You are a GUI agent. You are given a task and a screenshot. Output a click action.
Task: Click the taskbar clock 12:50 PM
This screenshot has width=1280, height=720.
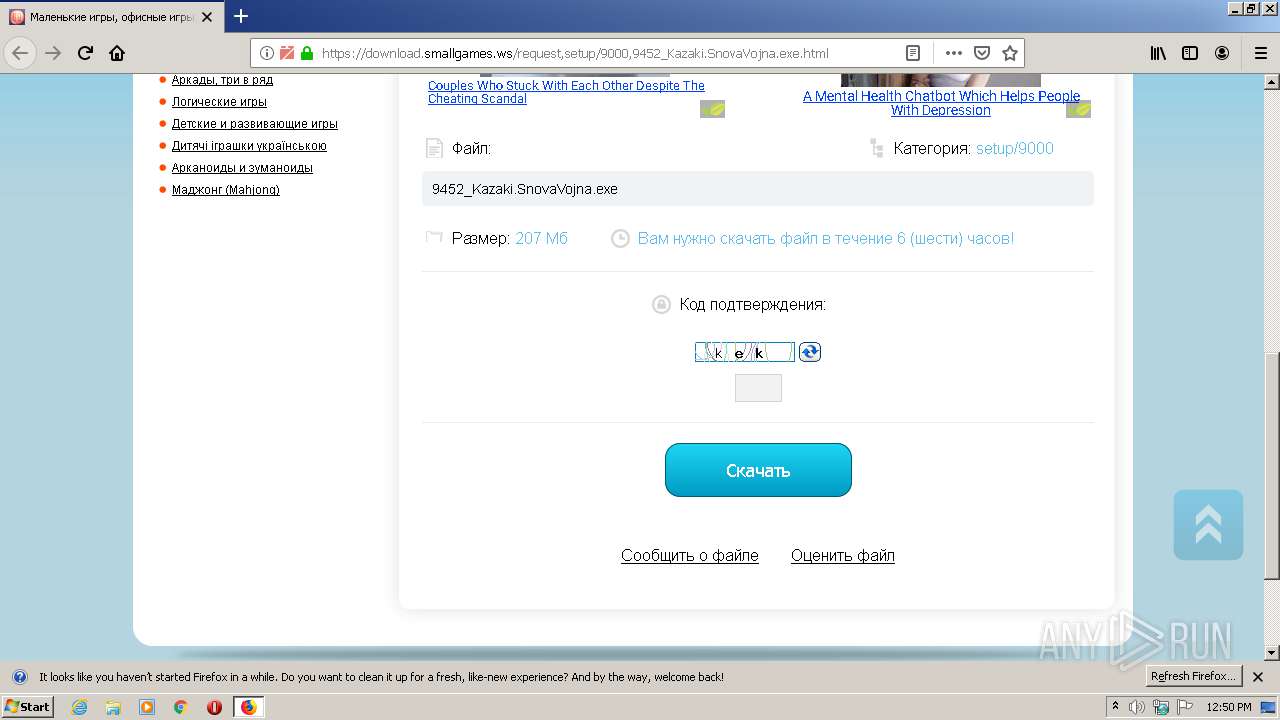(x=1229, y=707)
